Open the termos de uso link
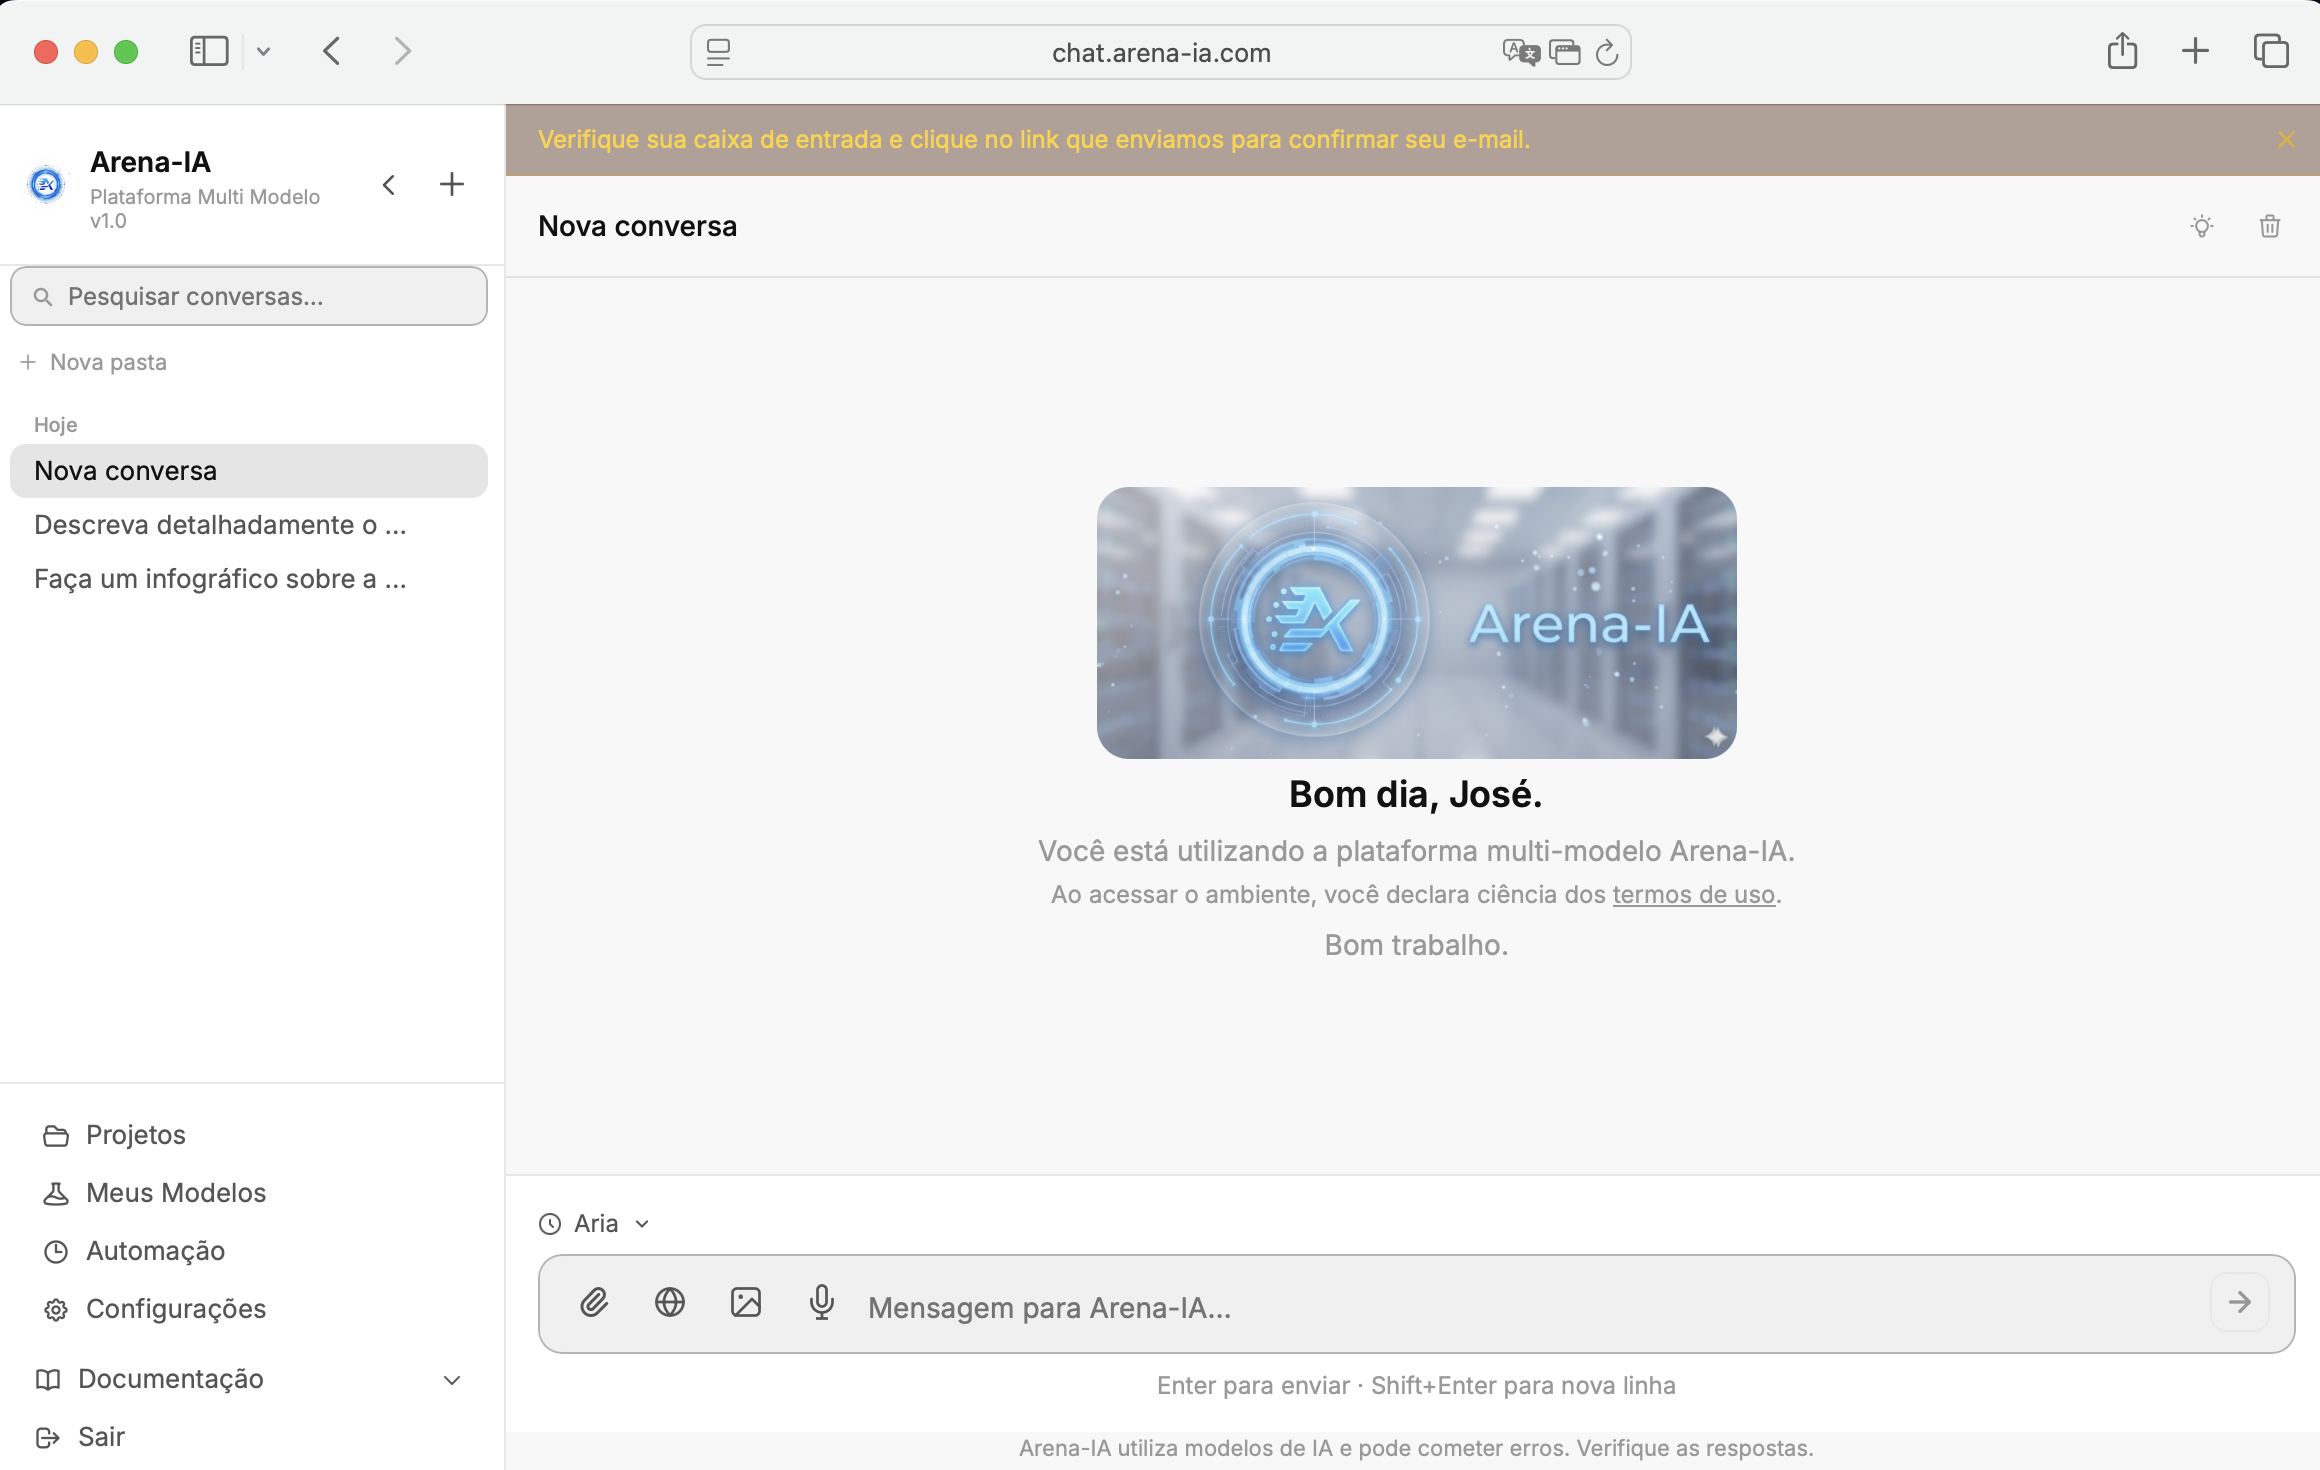 1693,894
